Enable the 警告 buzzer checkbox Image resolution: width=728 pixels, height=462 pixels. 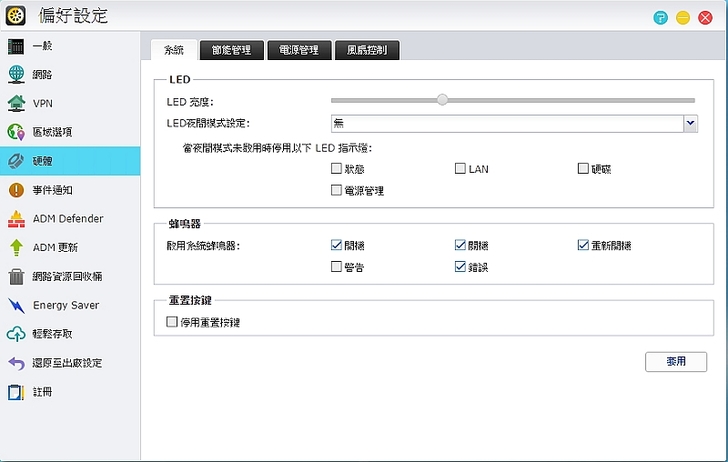pos(337,267)
